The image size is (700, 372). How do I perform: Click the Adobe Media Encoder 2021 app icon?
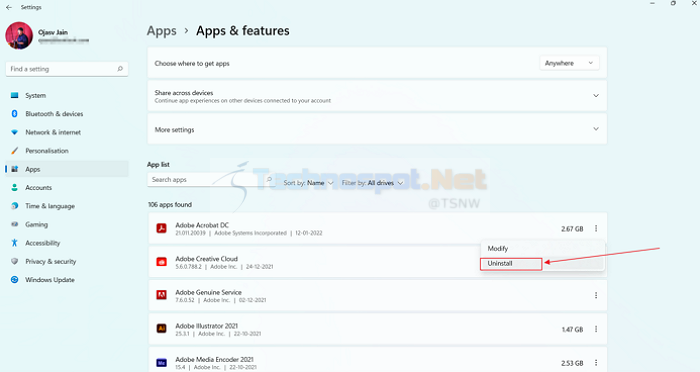[x=161, y=363]
